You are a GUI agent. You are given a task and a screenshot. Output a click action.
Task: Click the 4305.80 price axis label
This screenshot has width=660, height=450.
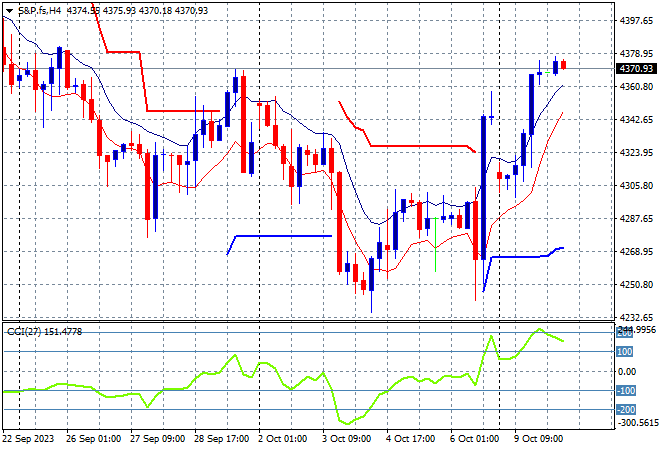coord(636,185)
